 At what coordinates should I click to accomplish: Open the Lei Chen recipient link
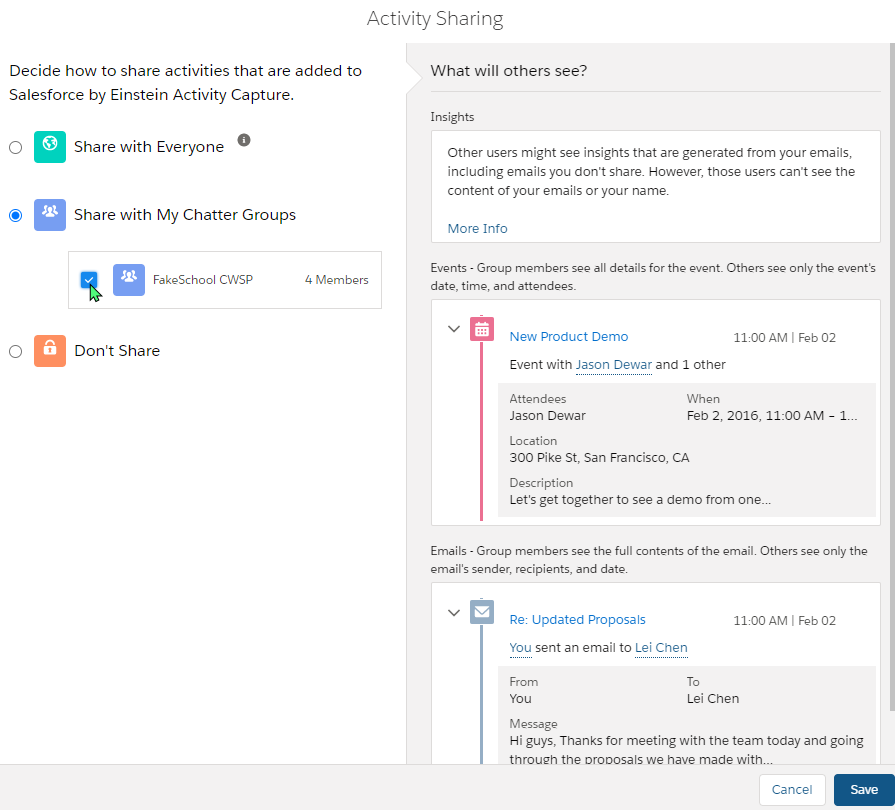(661, 648)
